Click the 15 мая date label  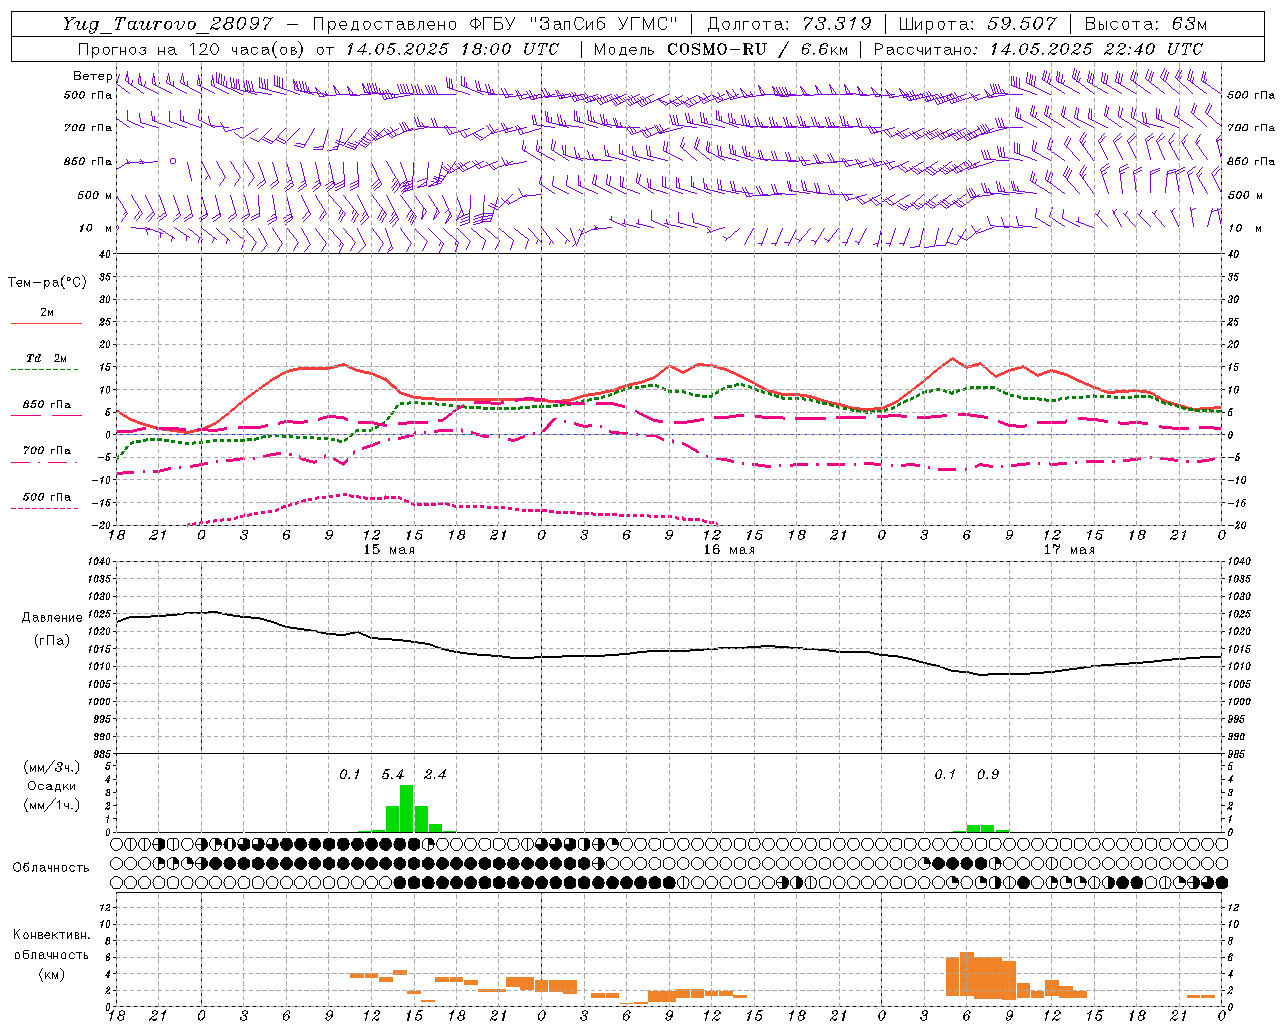(x=388, y=550)
